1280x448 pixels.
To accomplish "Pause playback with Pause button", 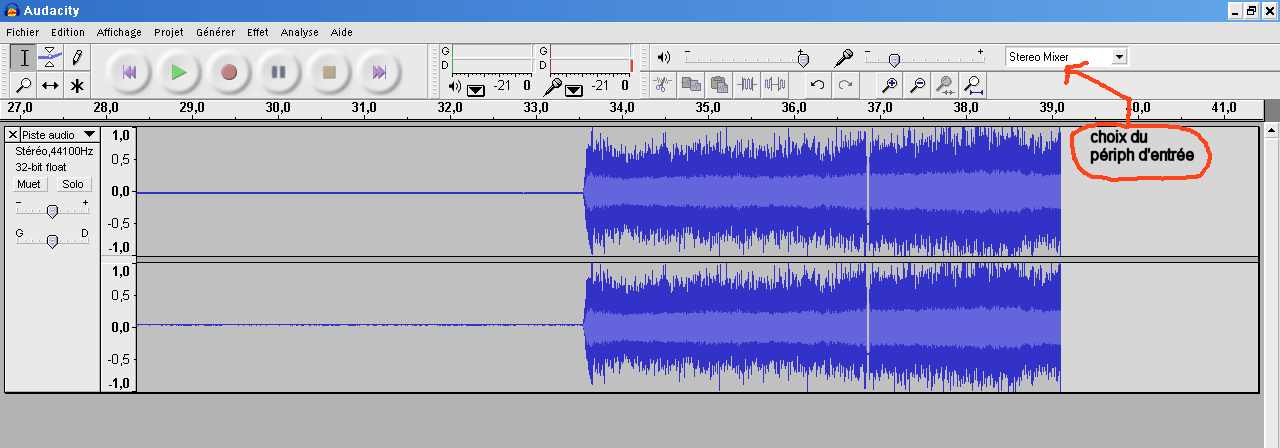I will click(x=279, y=72).
